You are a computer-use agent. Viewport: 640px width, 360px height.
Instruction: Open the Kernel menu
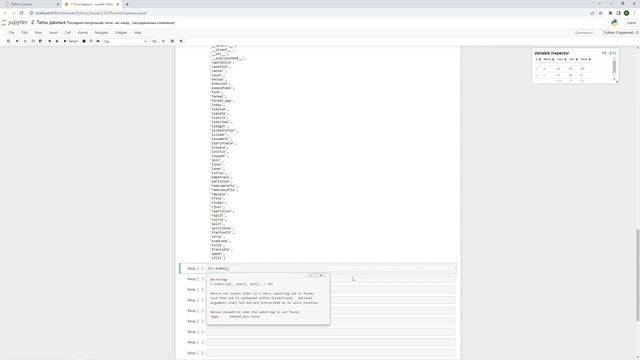pos(83,33)
